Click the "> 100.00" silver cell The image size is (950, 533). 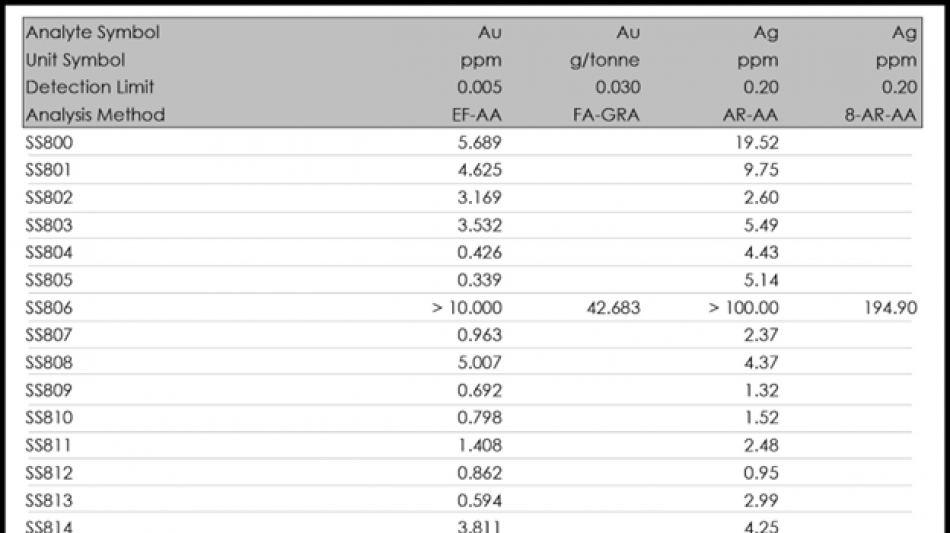coord(743,308)
